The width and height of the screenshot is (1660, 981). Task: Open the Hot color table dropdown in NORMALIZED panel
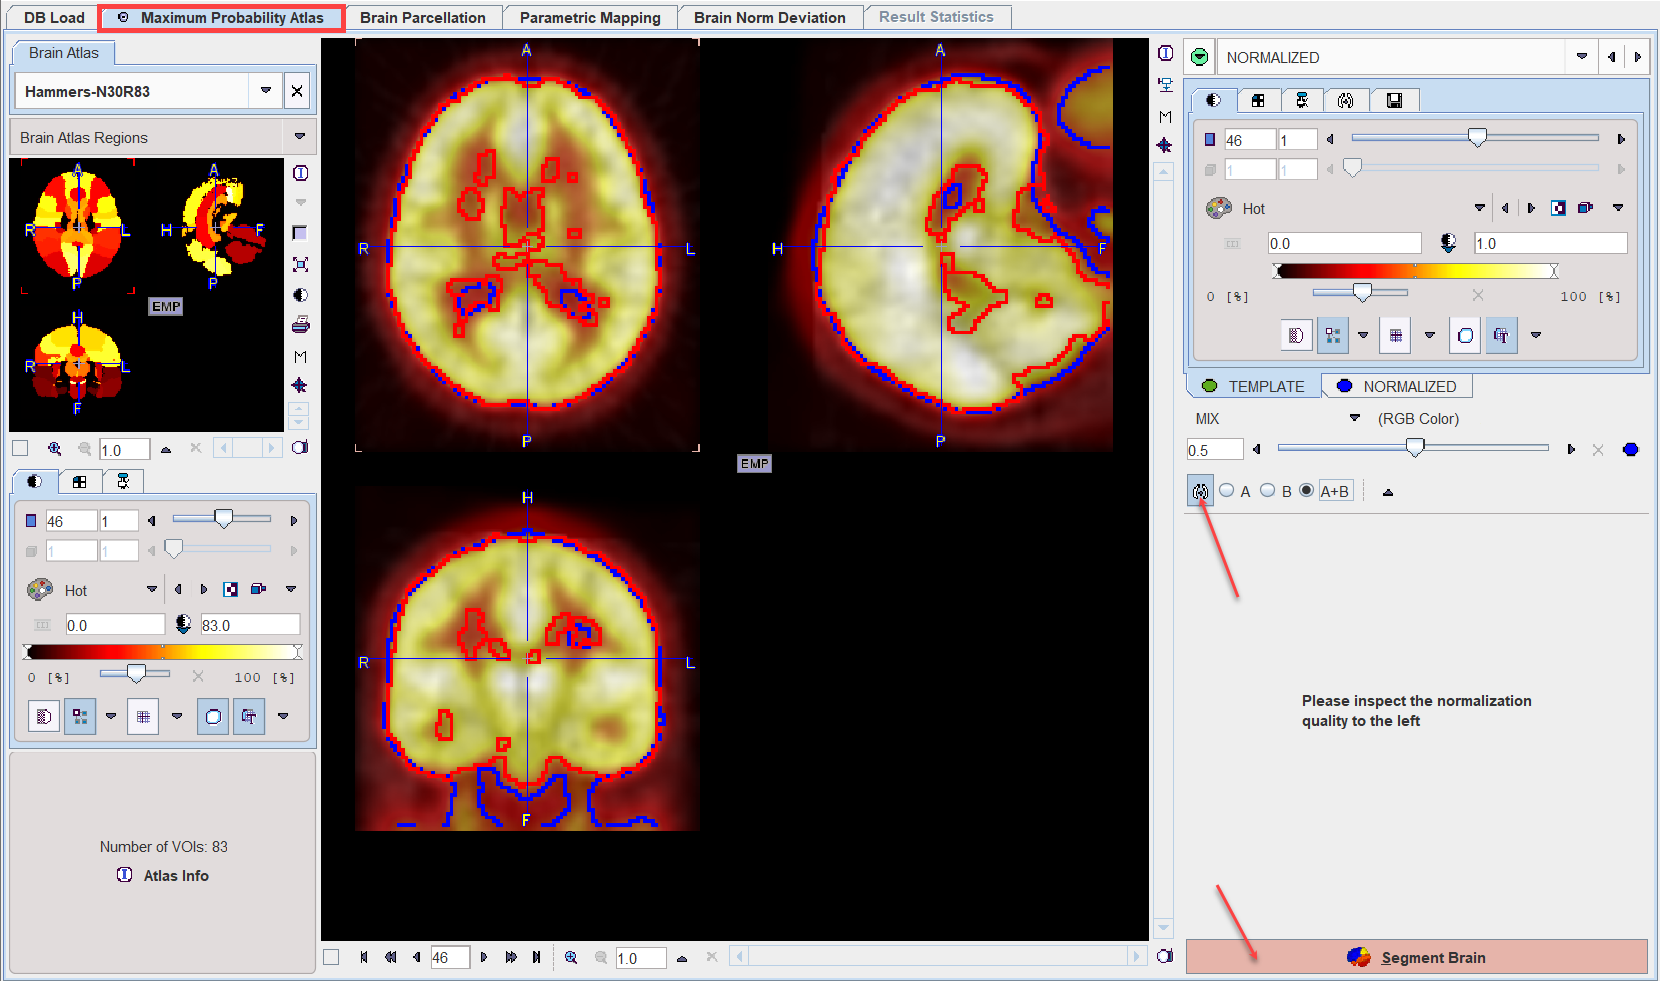1480,208
